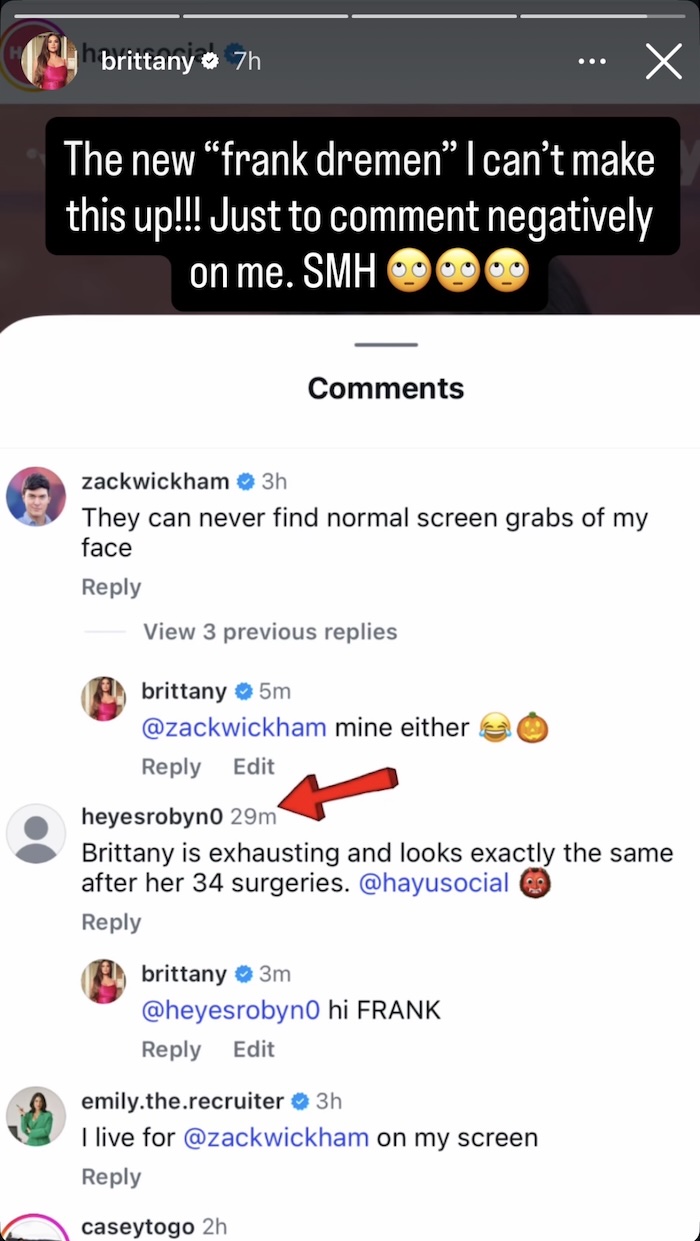Open the story options menu (three dots)

tap(592, 61)
